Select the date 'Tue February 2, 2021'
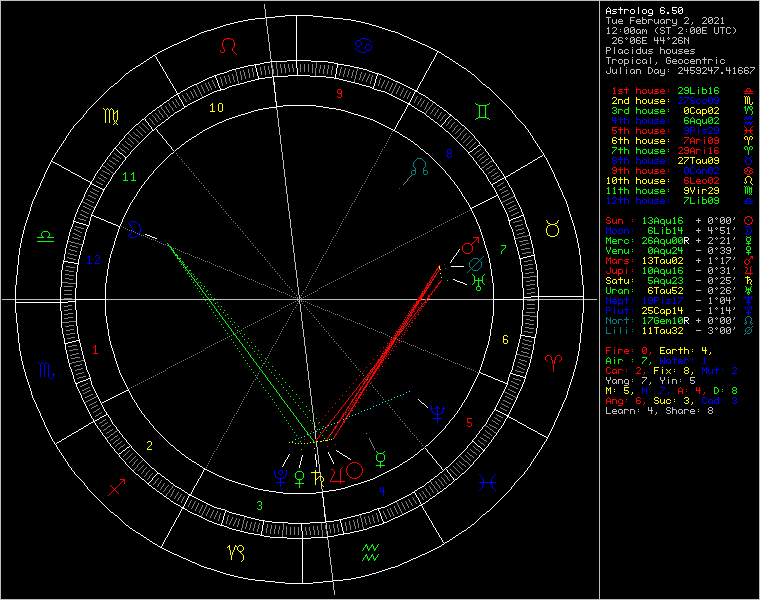Screen dimensions: 760x600 pyautogui.click(x=665, y=21)
